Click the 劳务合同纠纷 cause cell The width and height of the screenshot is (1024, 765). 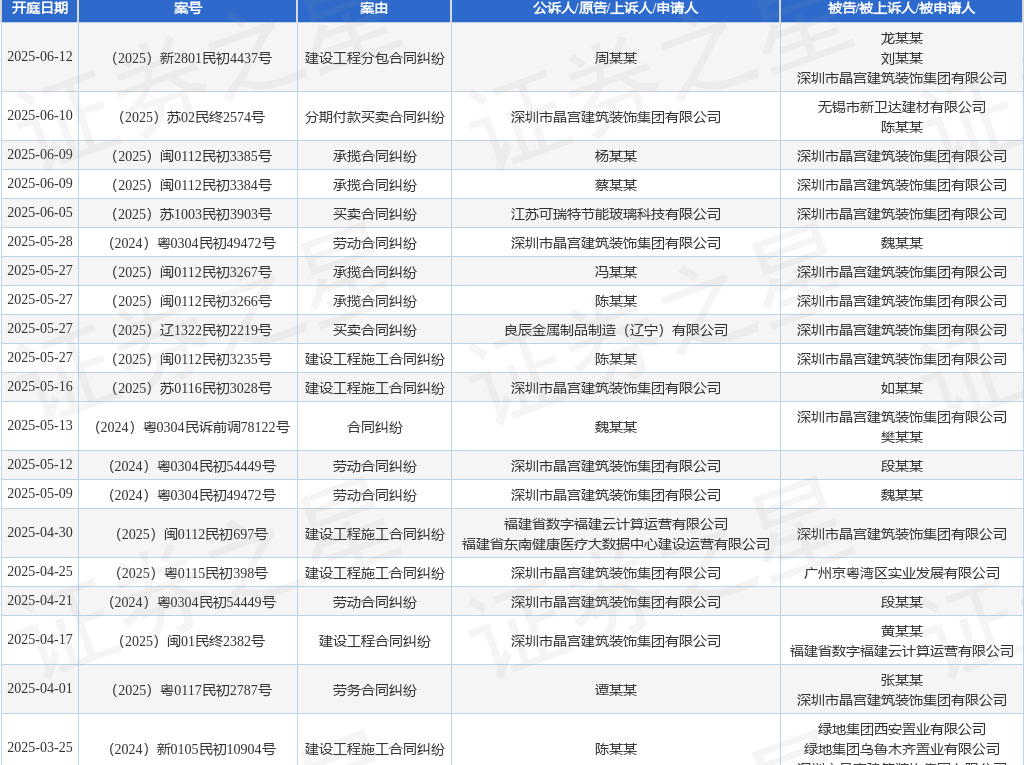(x=374, y=690)
